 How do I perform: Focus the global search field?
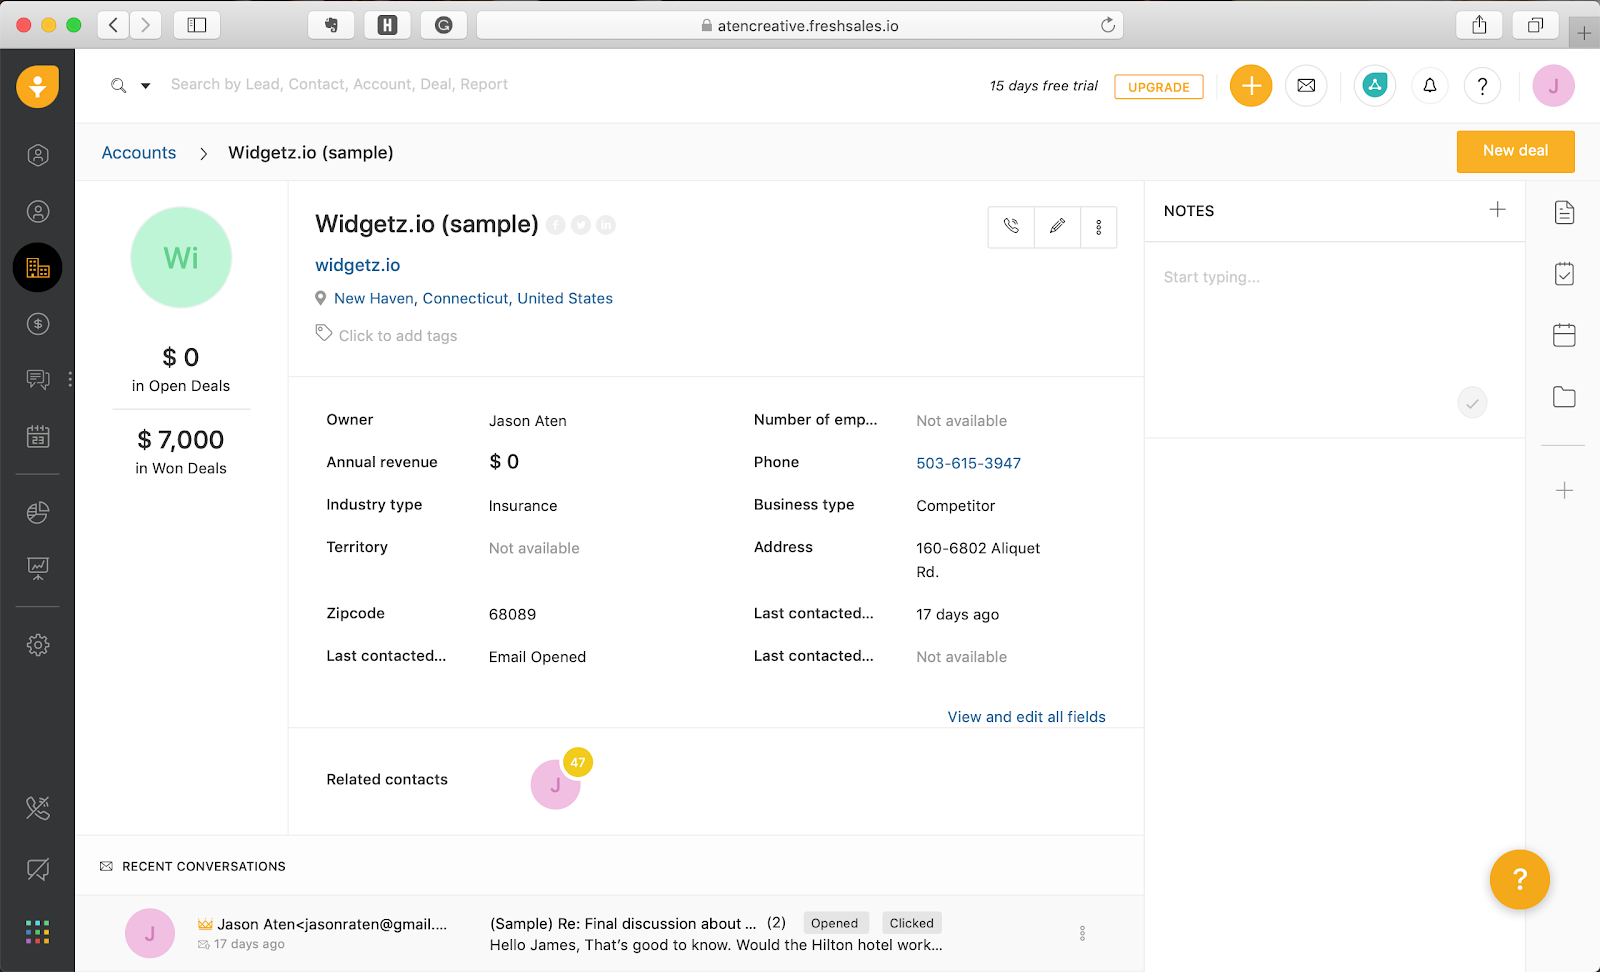pyautogui.click(x=339, y=85)
